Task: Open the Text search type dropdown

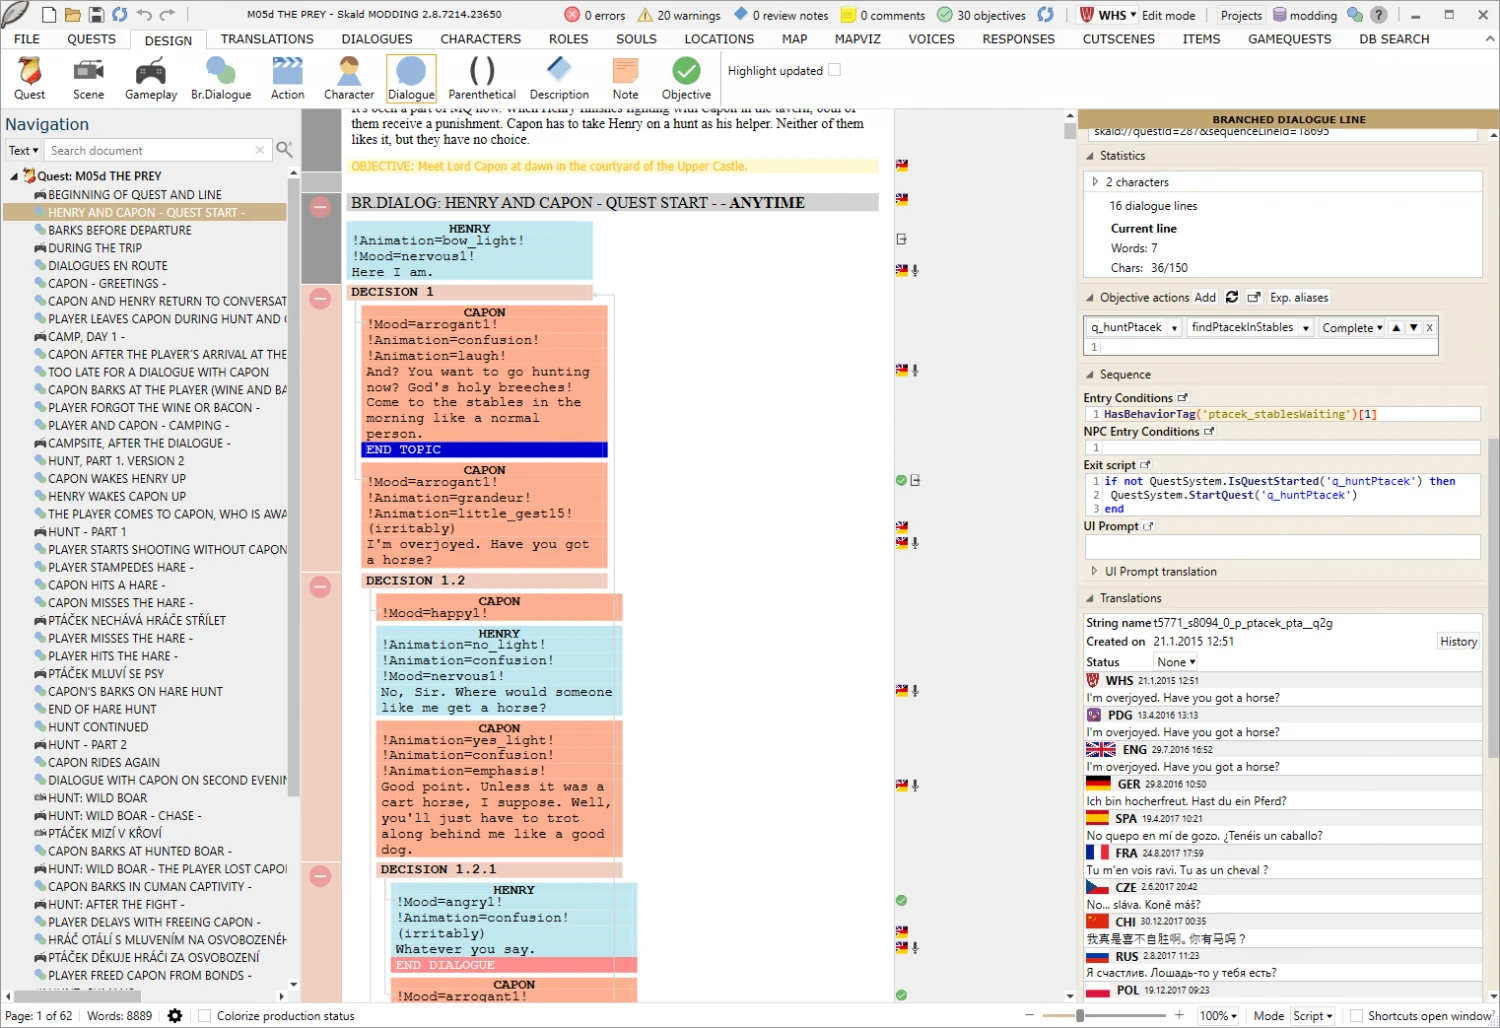Action: (x=23, y=150)
